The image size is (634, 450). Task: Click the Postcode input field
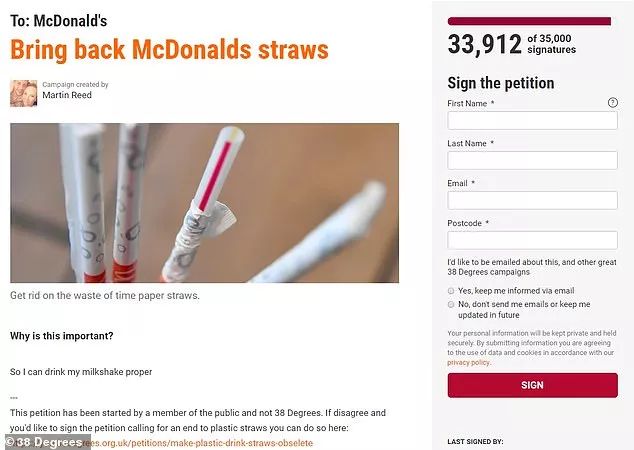(x=532, y=241)
